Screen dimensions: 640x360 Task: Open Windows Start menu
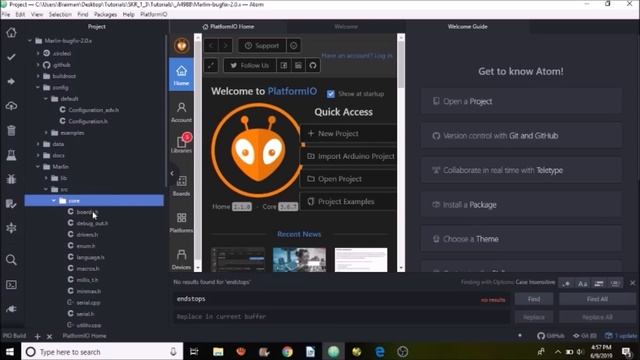10,351
